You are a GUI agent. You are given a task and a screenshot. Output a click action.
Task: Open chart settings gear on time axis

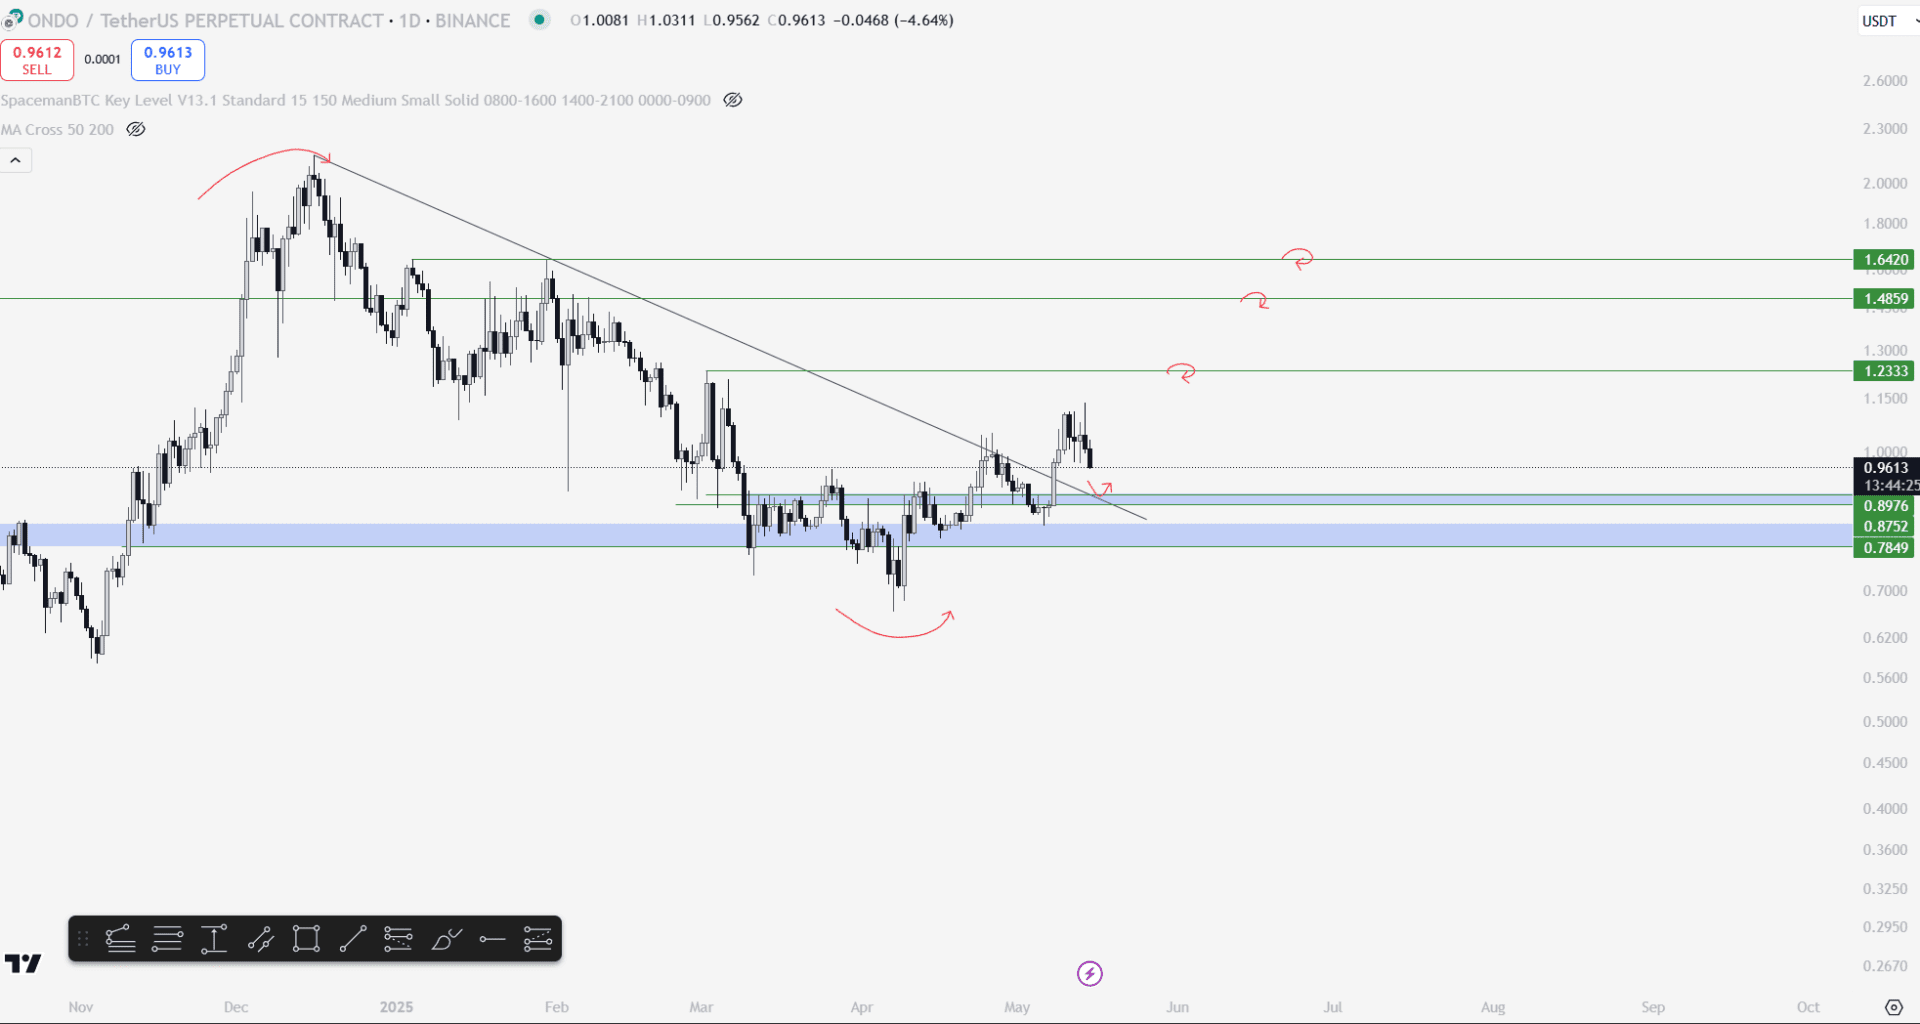tap(1894, 1007)
